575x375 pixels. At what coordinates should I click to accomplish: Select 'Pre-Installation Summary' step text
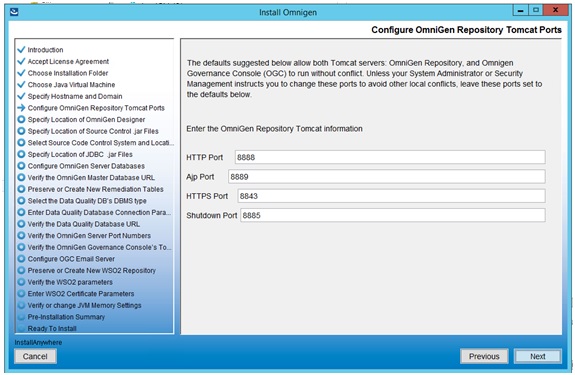(x=66, y=317)
